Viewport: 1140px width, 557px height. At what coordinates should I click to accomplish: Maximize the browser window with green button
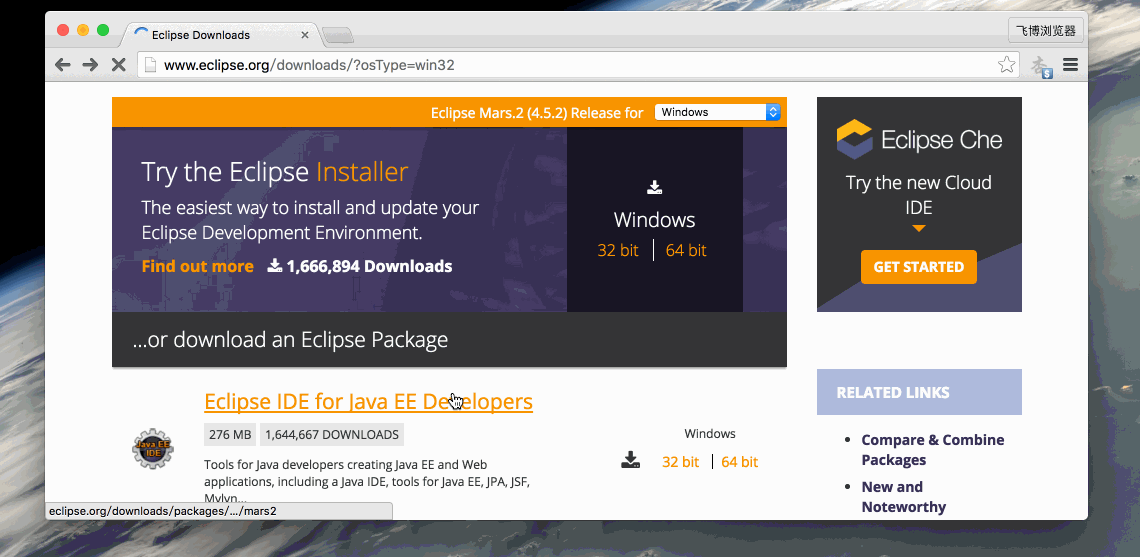(x=103, y=30)
